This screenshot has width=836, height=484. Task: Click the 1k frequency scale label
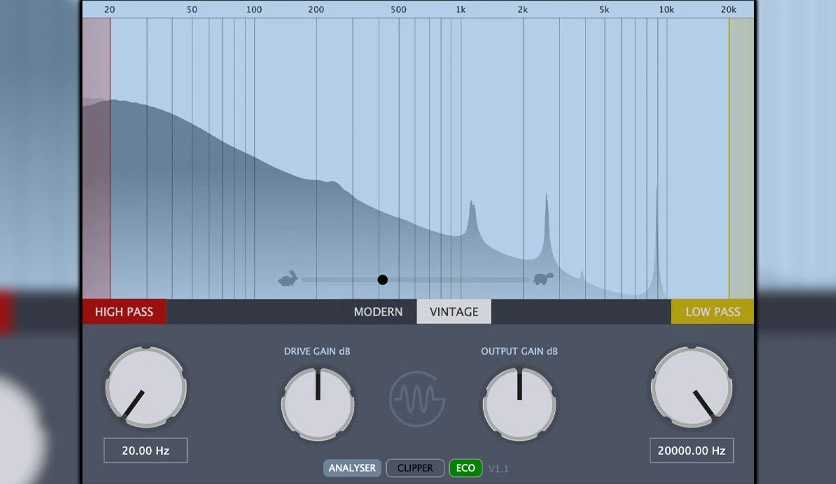click(461, 10)
